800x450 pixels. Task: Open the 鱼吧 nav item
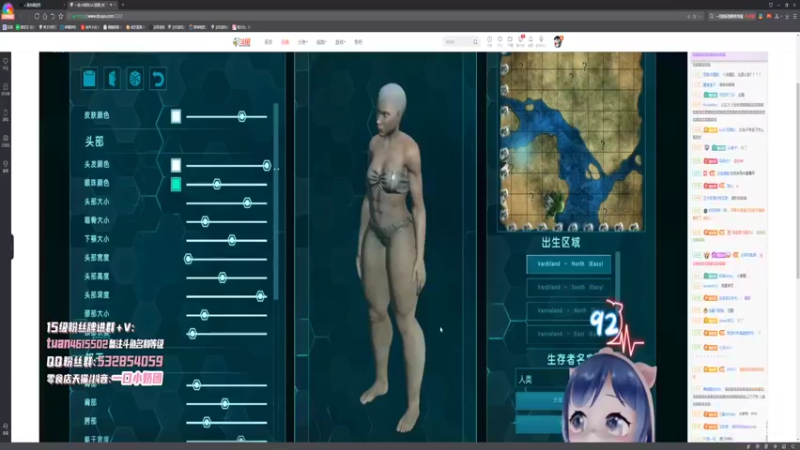pyautogui.click(x=358, y=42)
